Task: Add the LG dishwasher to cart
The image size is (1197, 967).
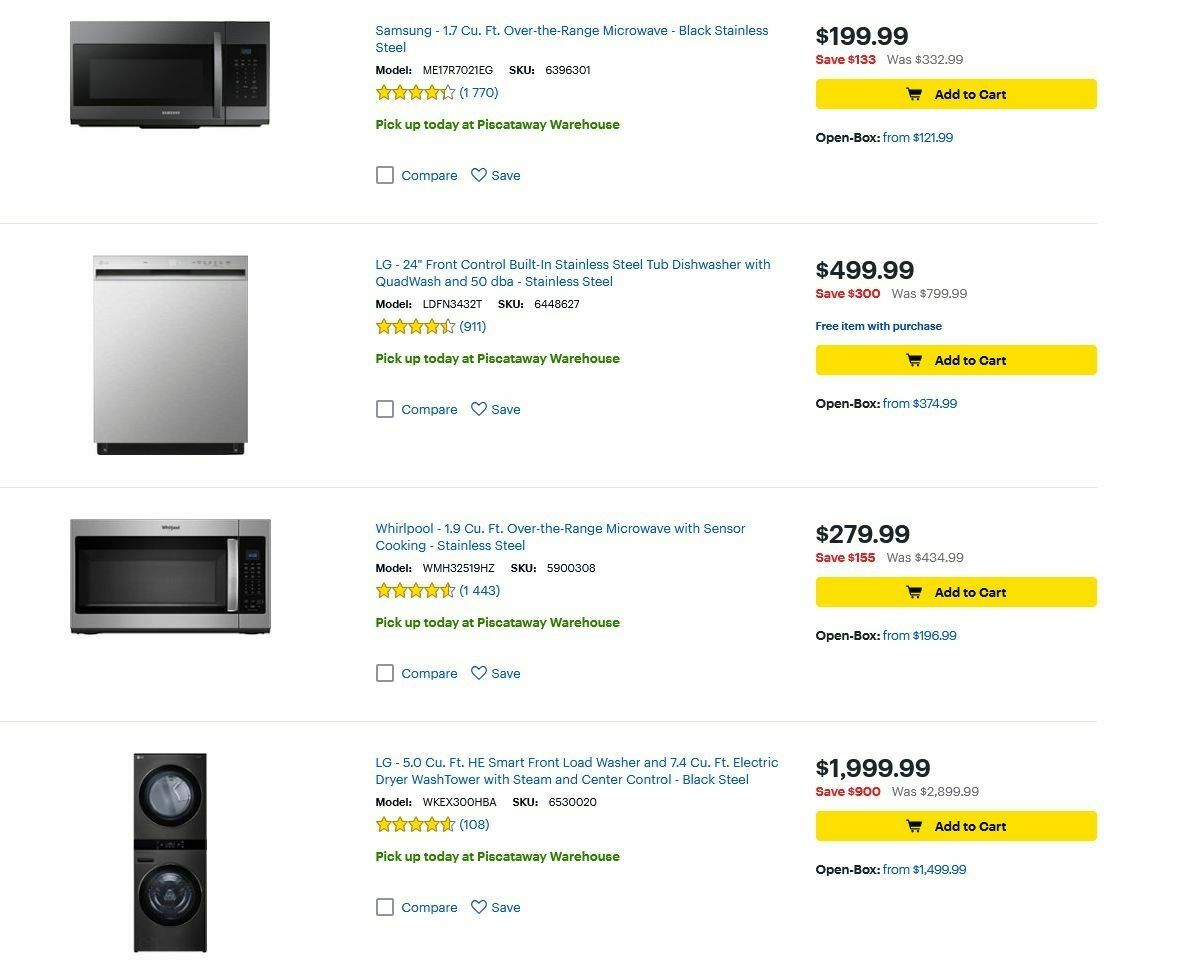Action: click(956, 360)
